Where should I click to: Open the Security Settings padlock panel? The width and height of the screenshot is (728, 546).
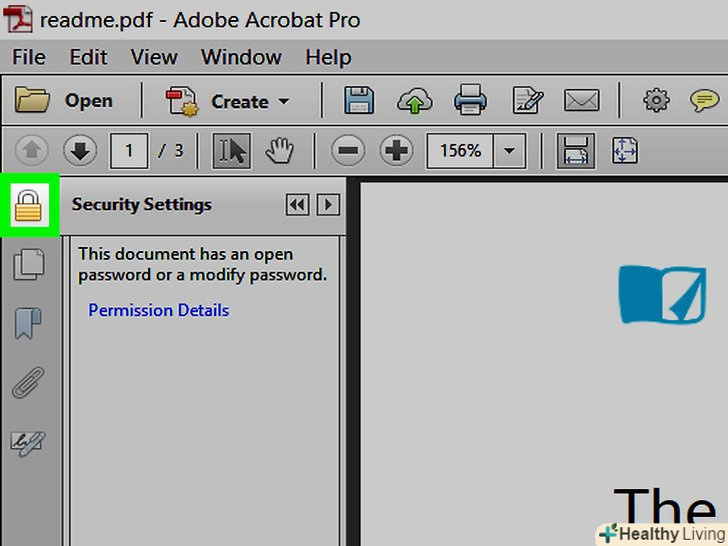point(29,205)
